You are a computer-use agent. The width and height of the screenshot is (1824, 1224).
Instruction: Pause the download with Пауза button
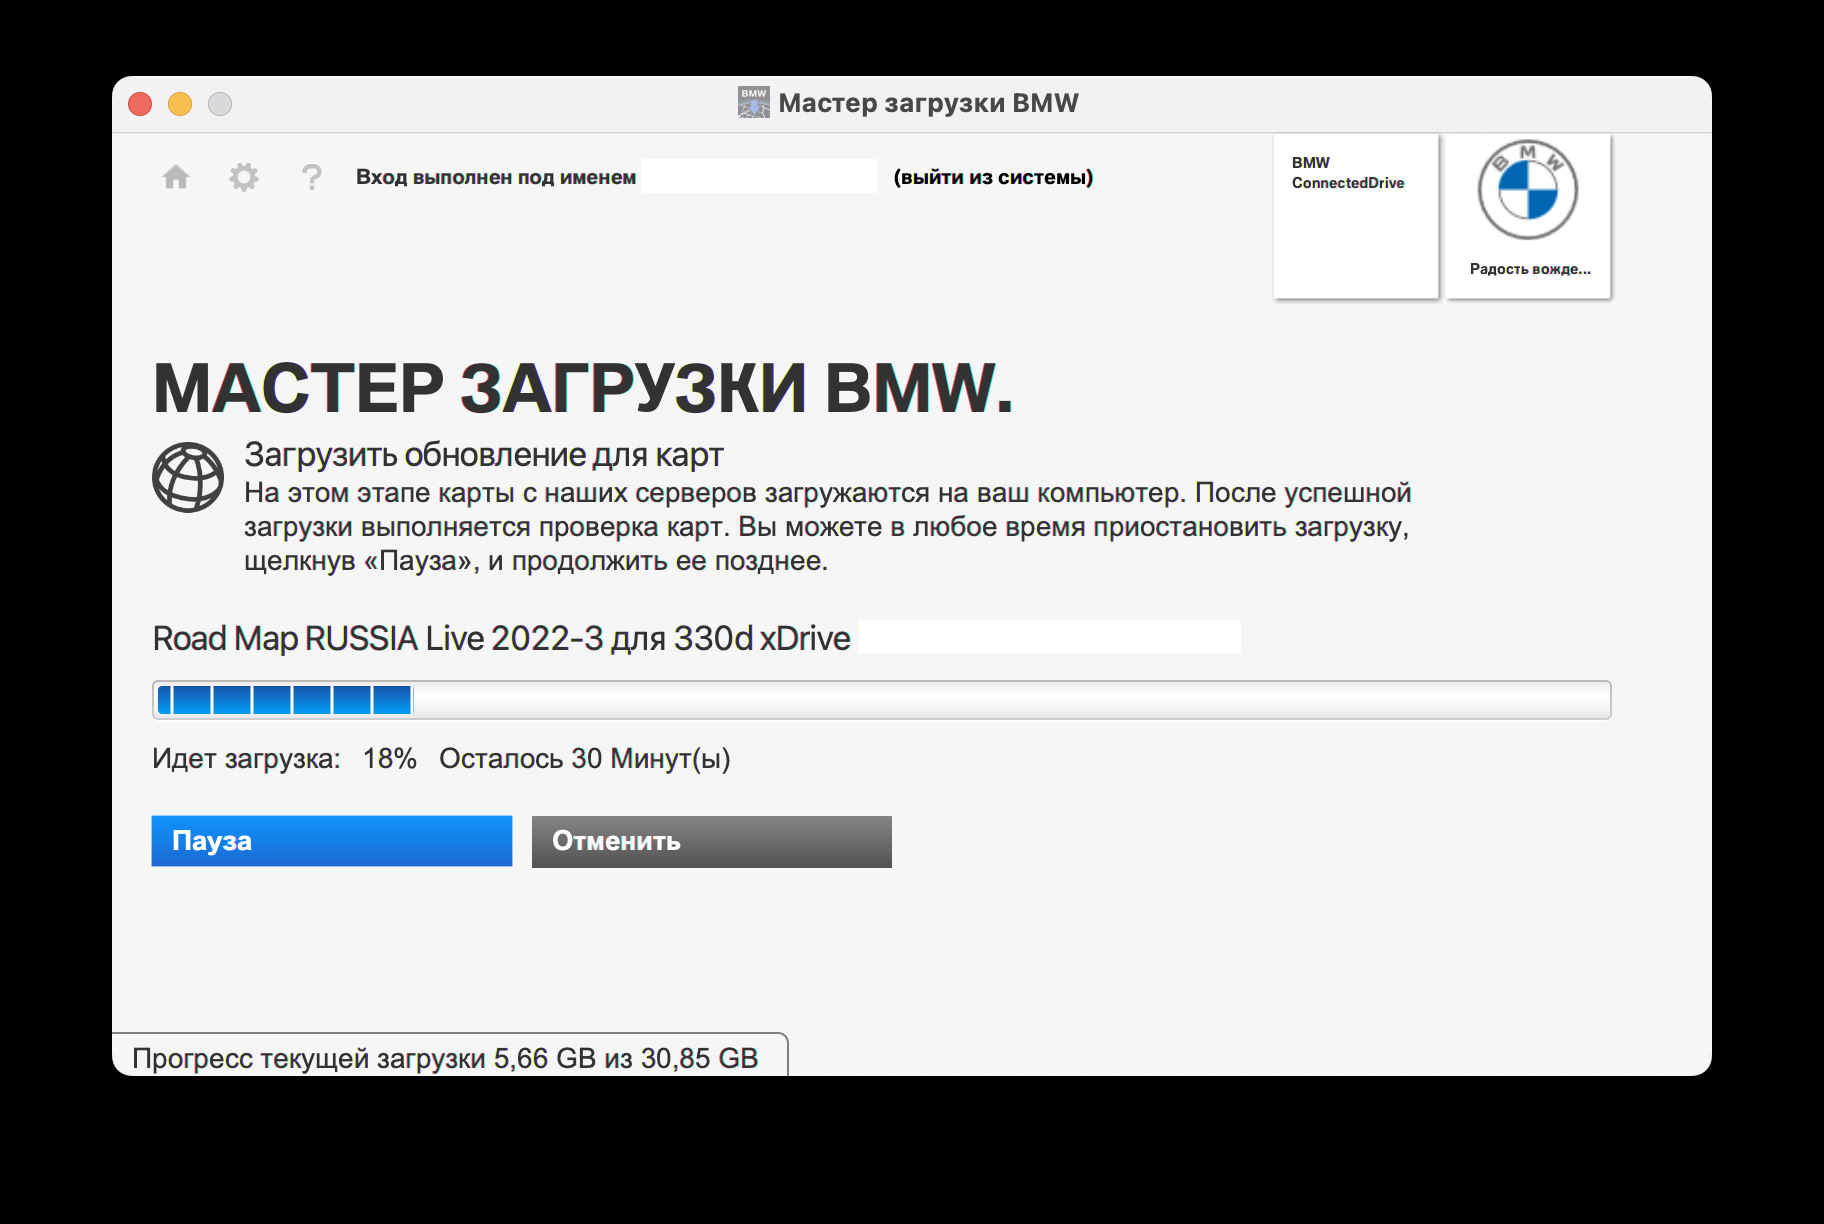click(332, 841)
